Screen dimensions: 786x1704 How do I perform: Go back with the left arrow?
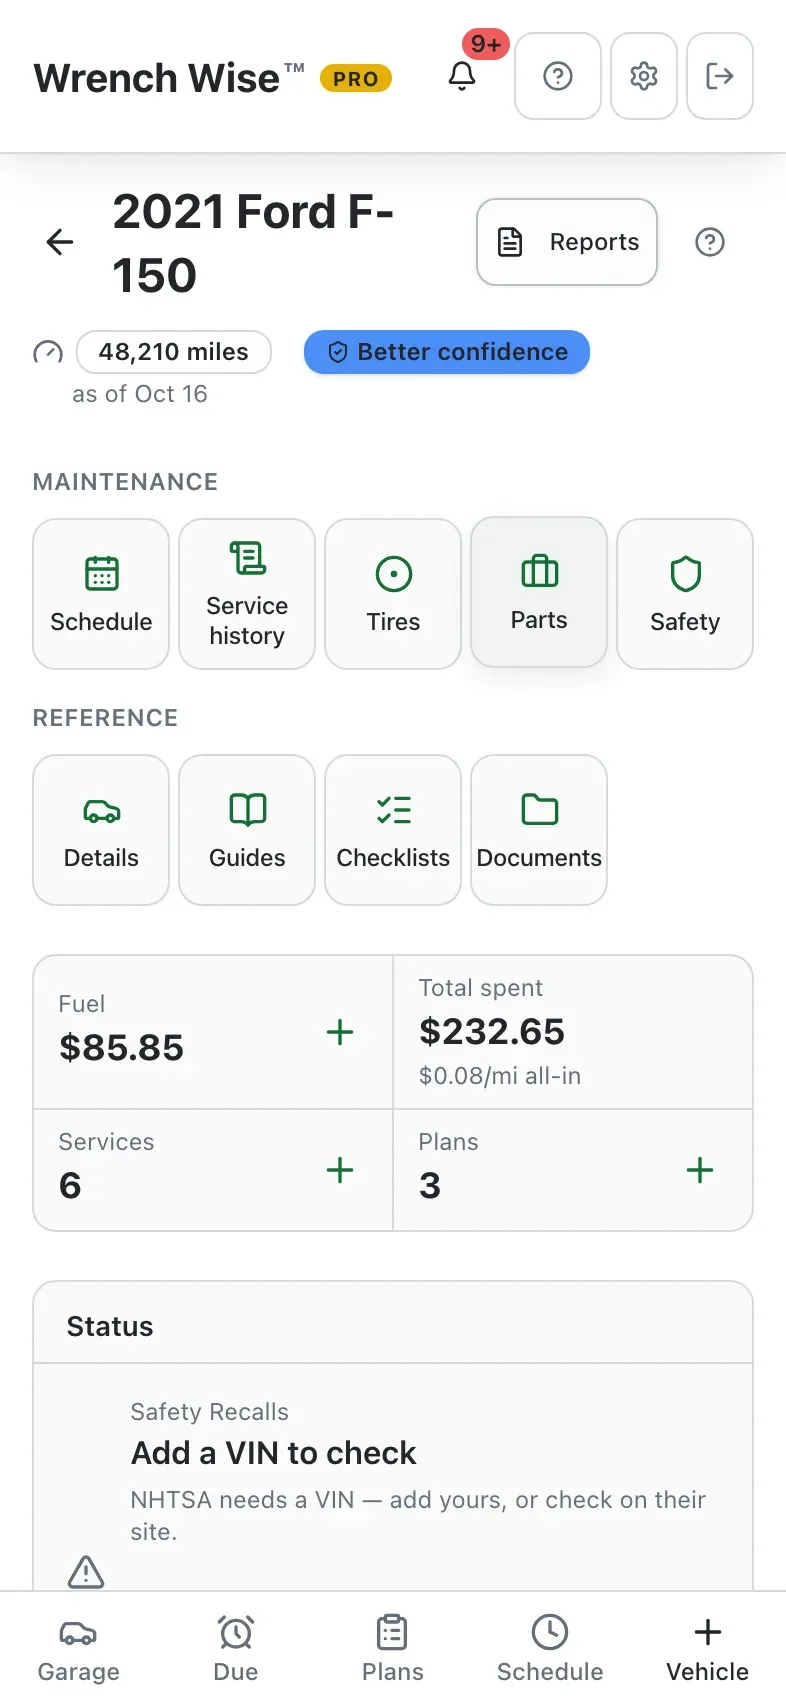tap(60, 242)
